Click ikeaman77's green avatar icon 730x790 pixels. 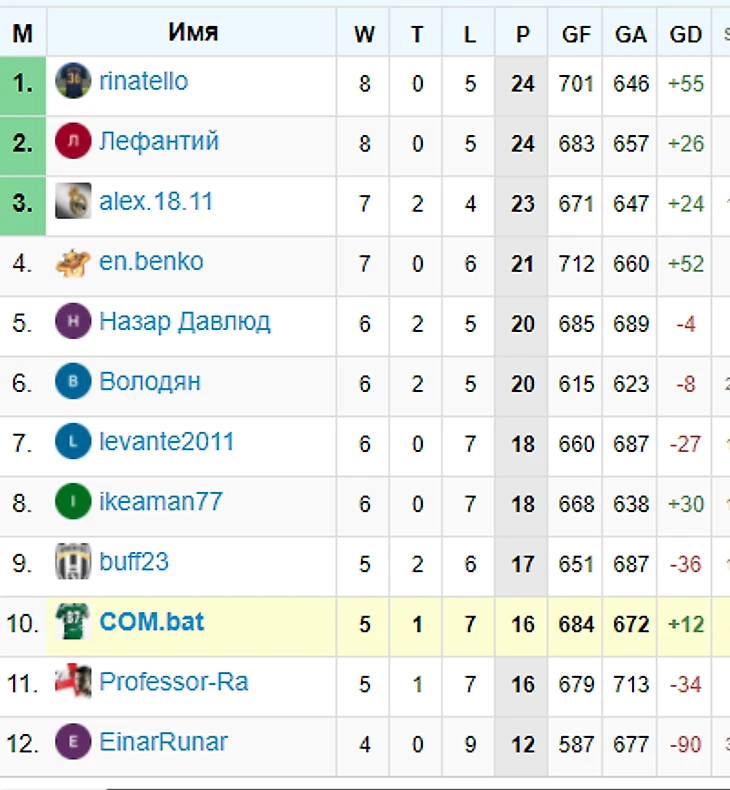[73, 502]
